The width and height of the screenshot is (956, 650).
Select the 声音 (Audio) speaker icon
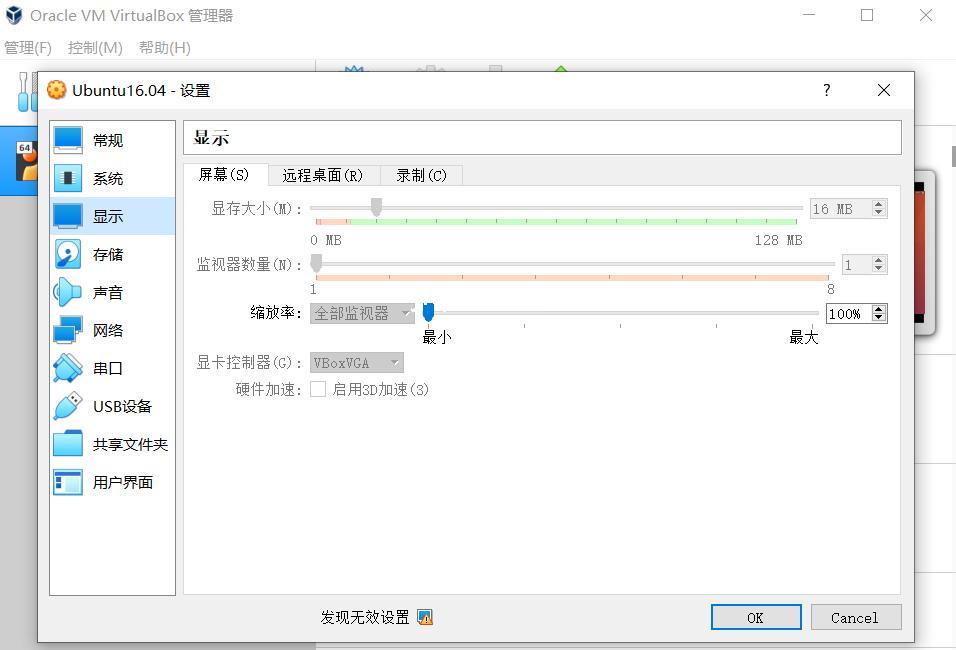point(68,292)
